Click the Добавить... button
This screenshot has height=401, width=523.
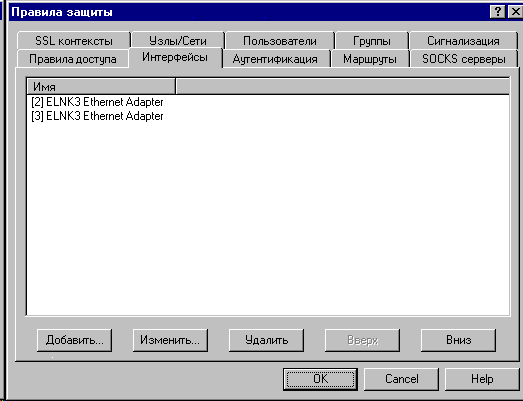click(74, 340)
